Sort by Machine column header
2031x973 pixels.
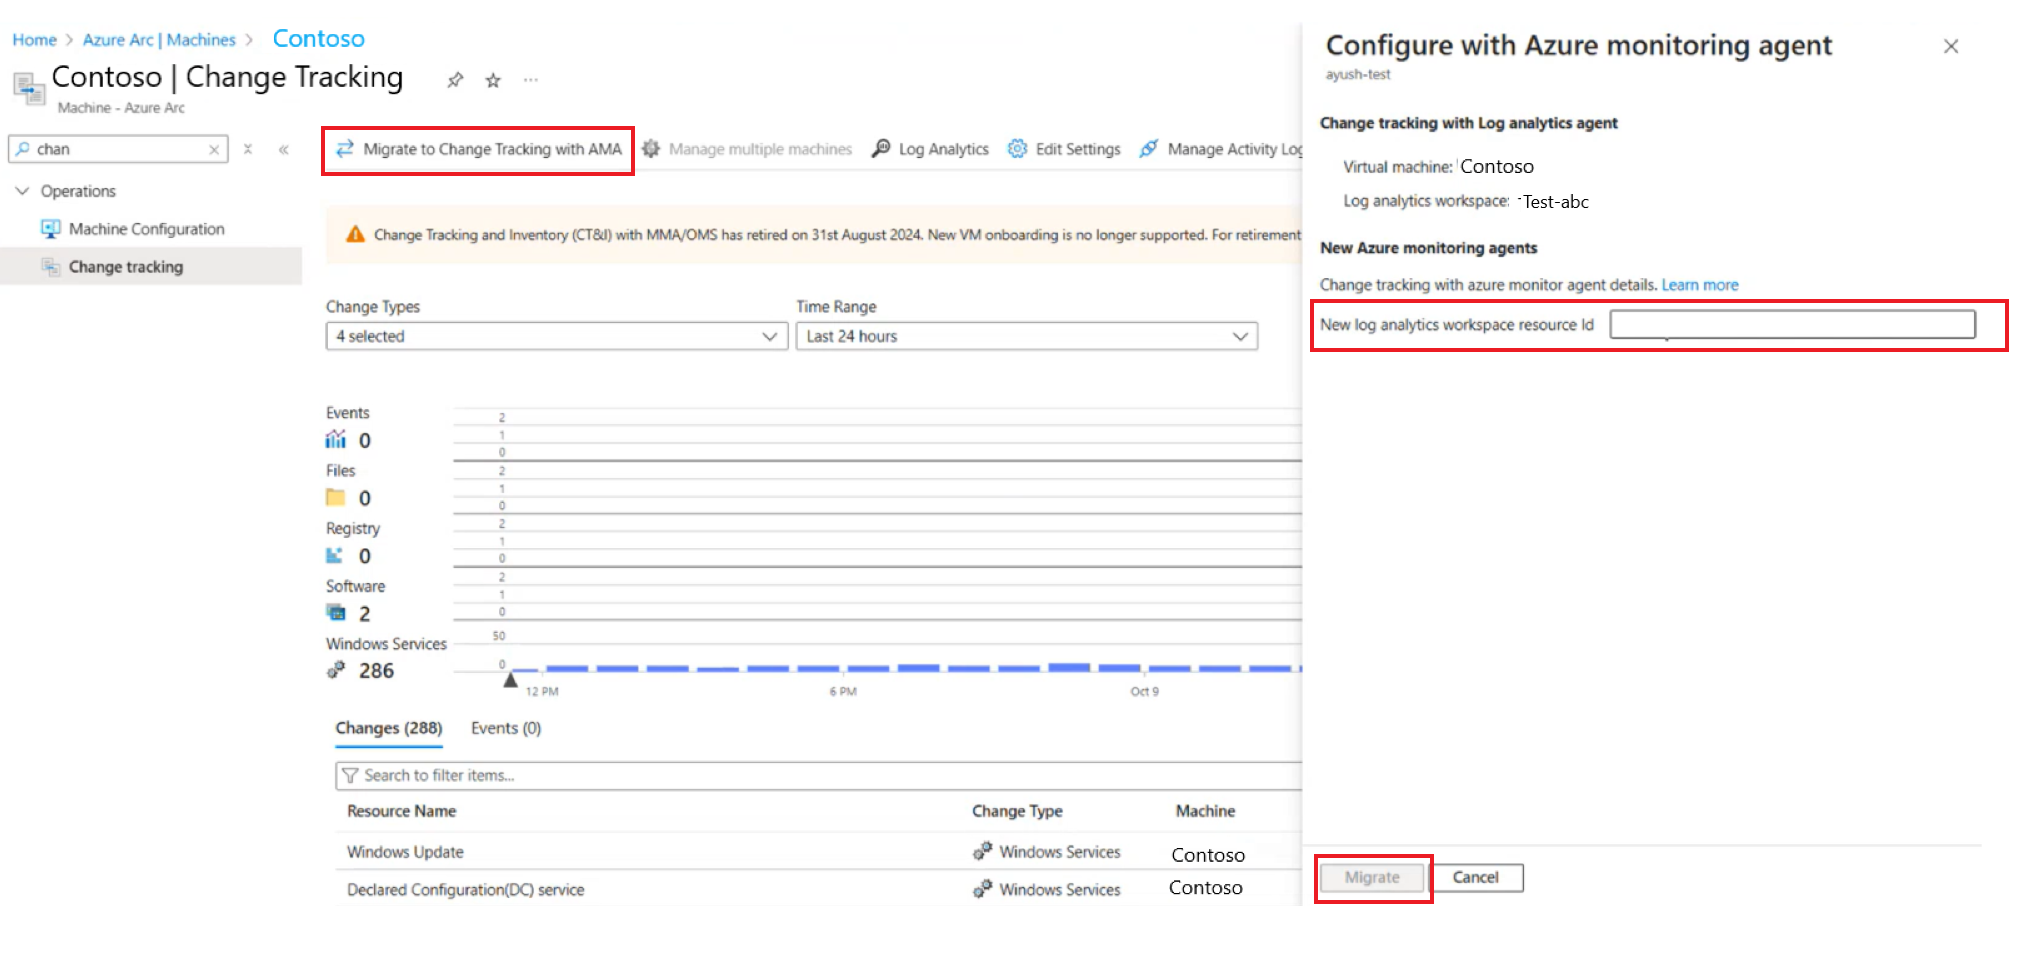pyautogui.click(x=1205, y=811)
